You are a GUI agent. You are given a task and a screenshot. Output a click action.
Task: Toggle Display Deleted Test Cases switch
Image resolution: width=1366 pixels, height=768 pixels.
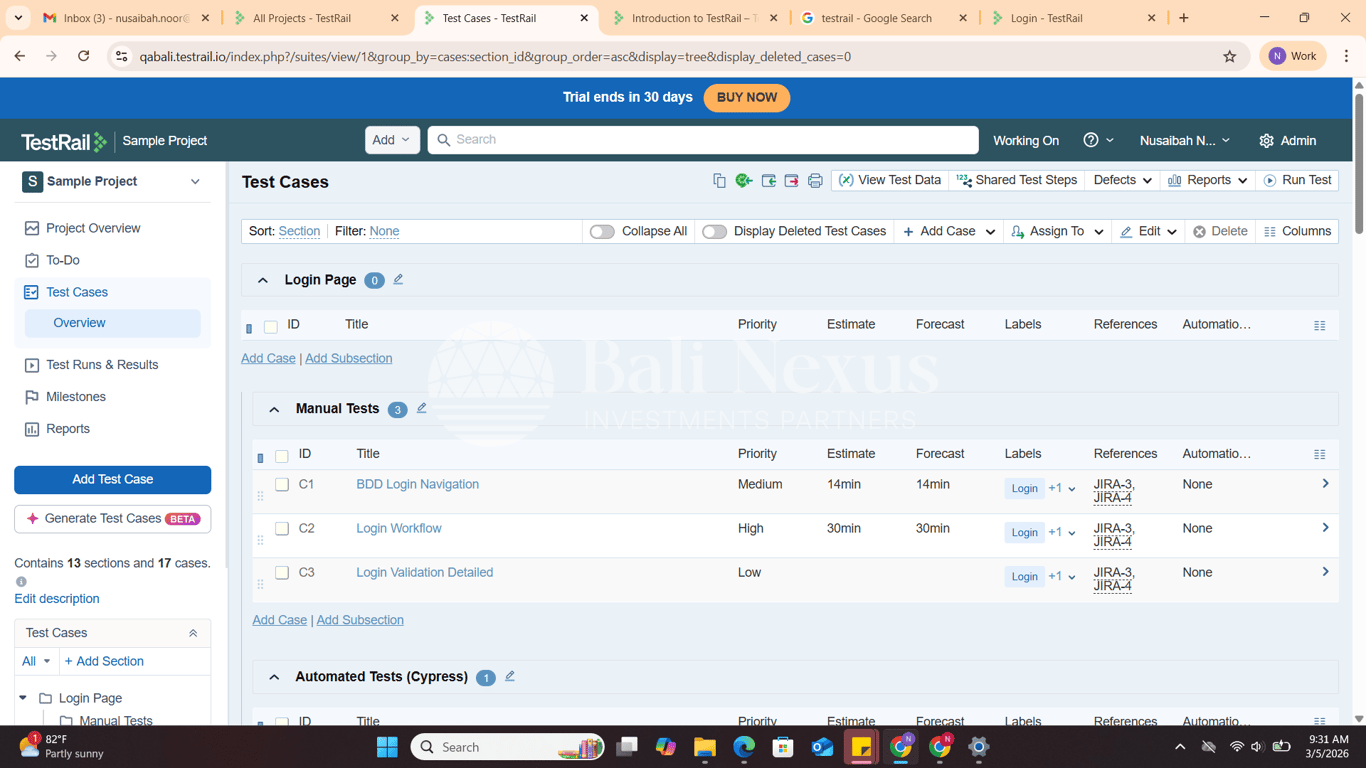click(714, 232)
